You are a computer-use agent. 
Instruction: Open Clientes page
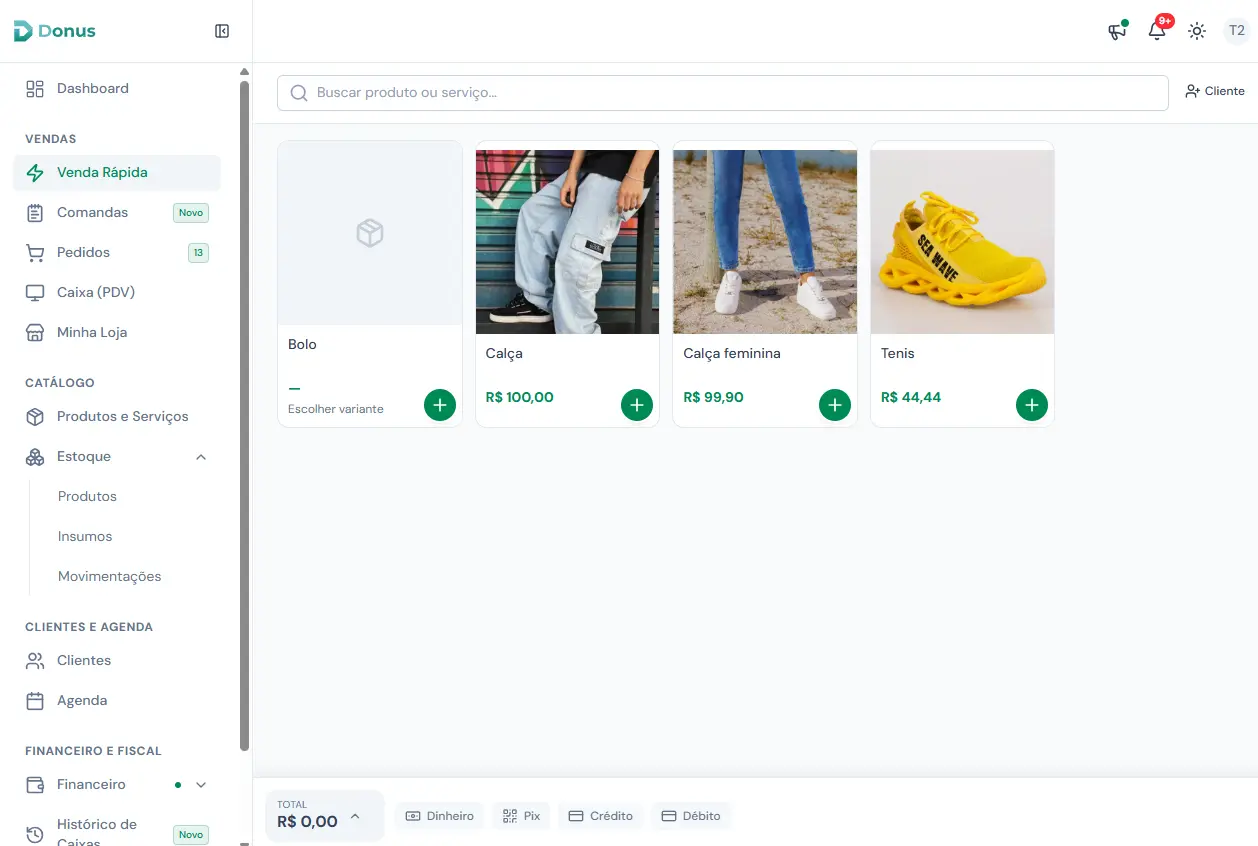(x=117, y=661)
